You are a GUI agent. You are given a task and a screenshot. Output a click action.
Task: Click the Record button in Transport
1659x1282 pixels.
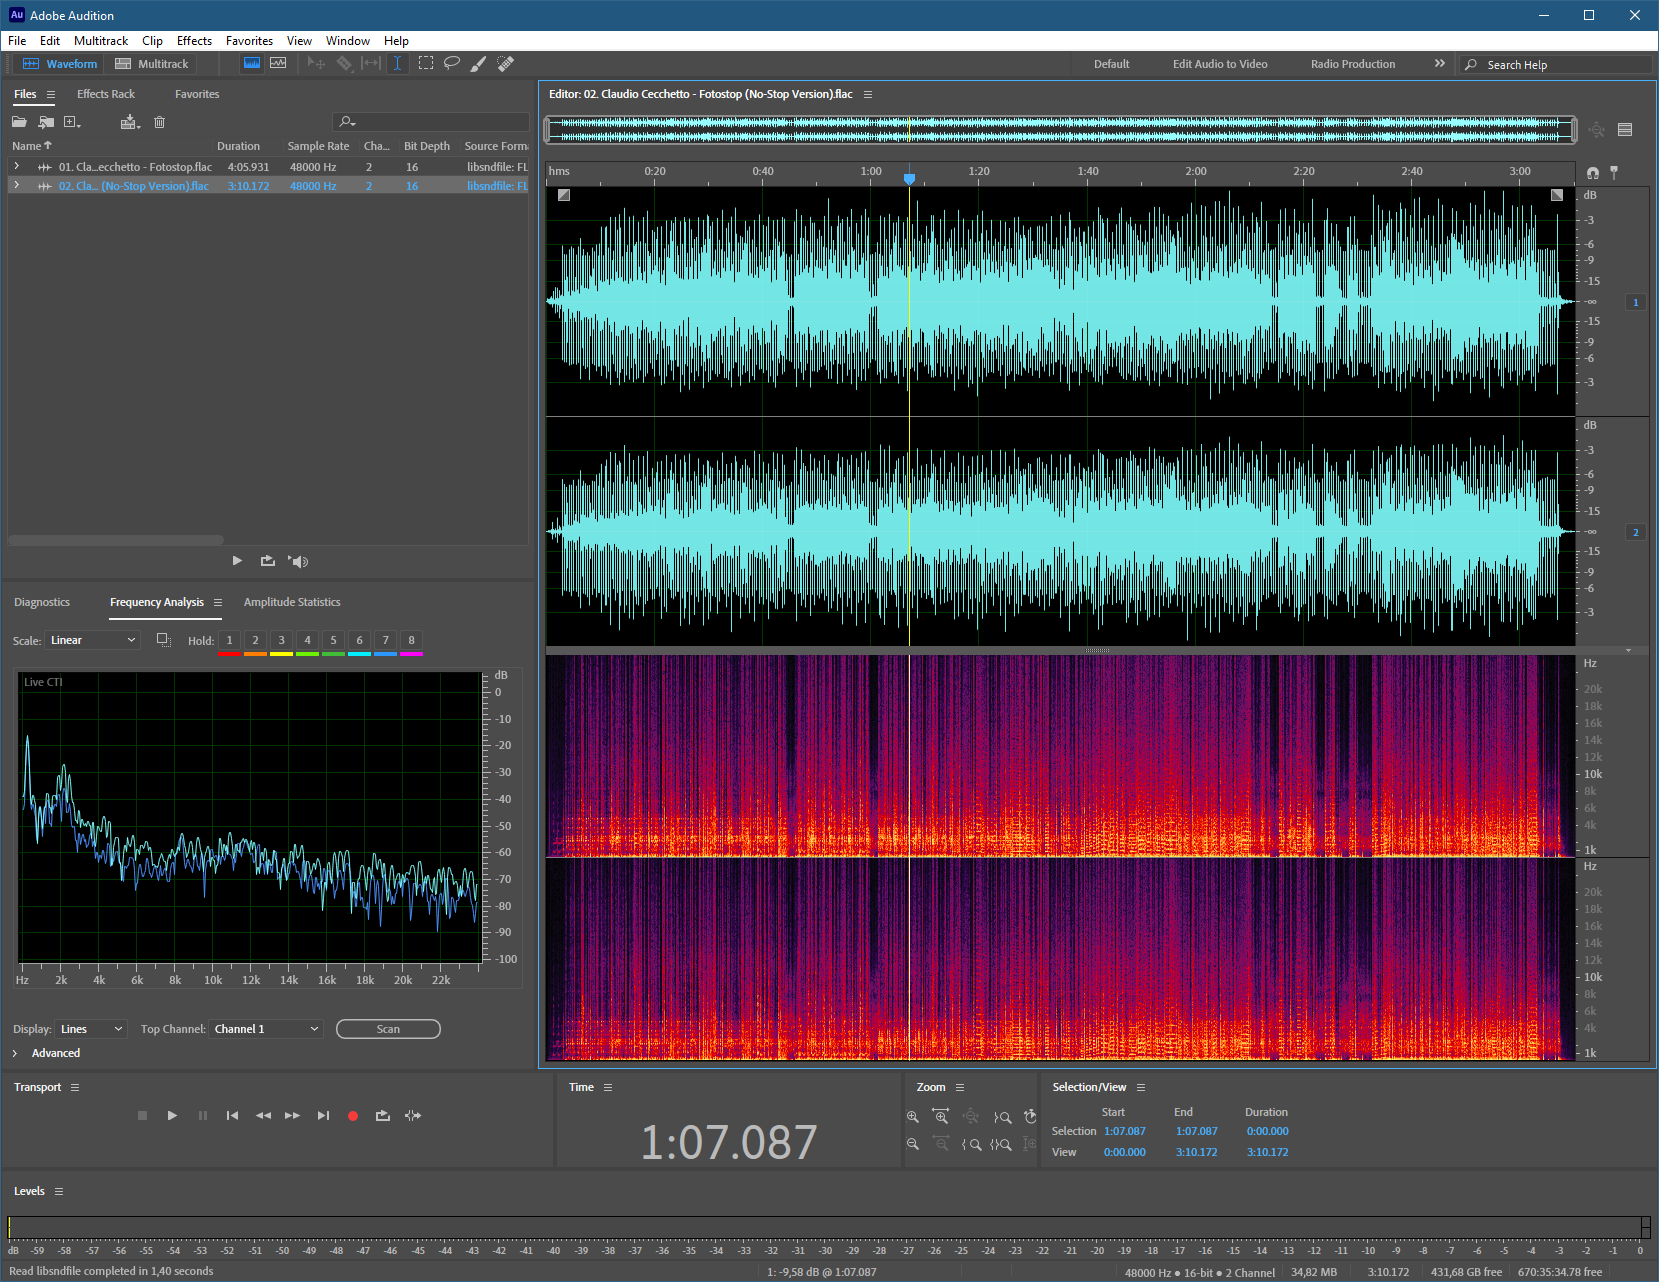click(352, 1116)
